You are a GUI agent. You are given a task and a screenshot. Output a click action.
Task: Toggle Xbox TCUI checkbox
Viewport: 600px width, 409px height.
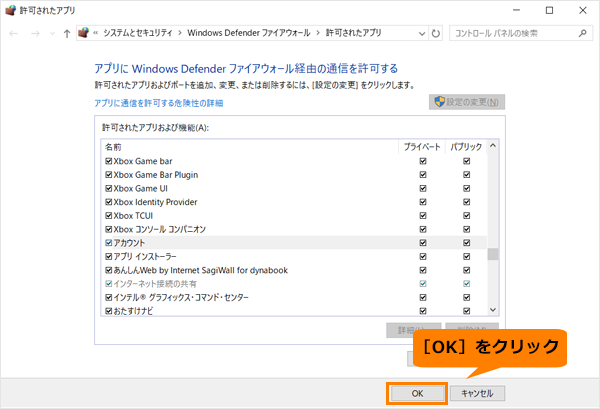[109, 216]
